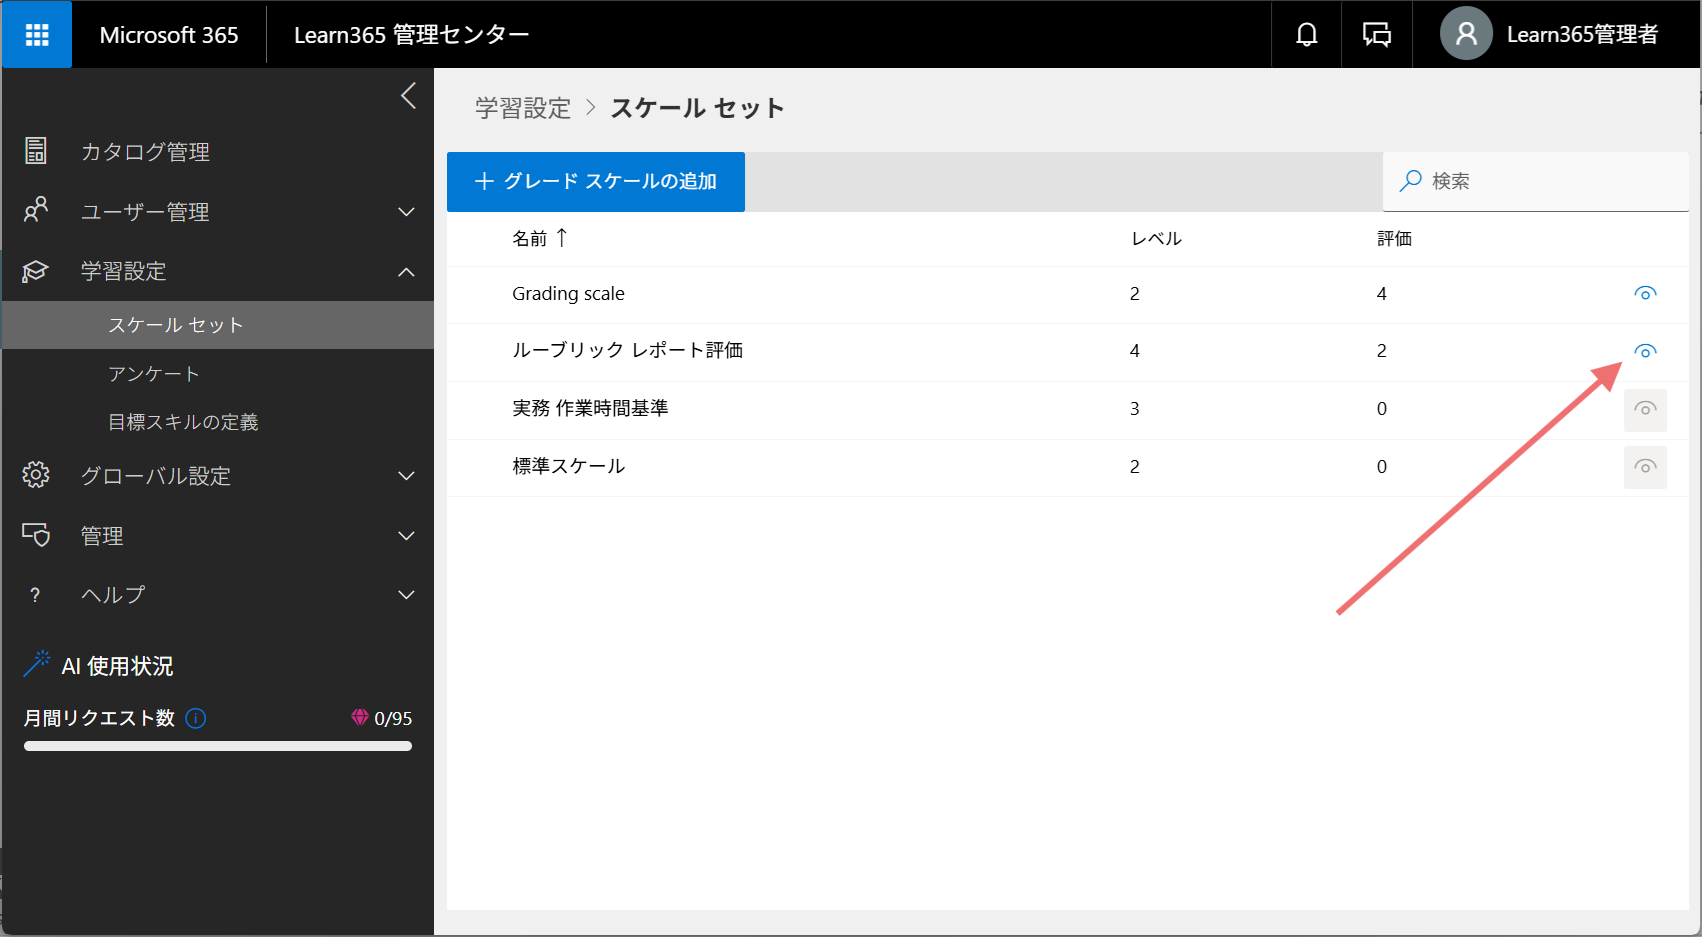Screen dimensions: 1702x937
Task: Click Learn365 管理センター title
Action: click(x=412, y=35)
